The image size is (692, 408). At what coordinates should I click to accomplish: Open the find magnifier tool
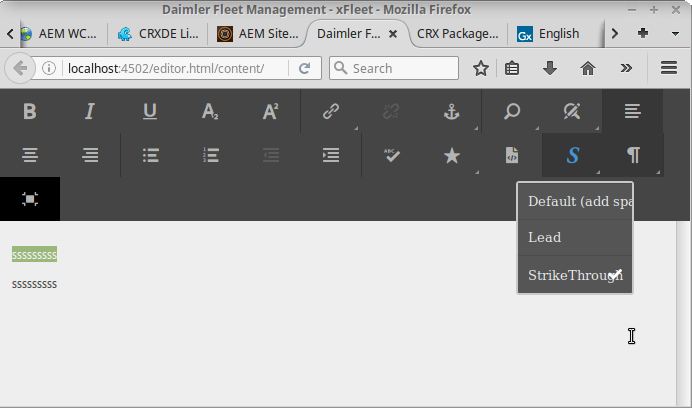click(512, 112)
